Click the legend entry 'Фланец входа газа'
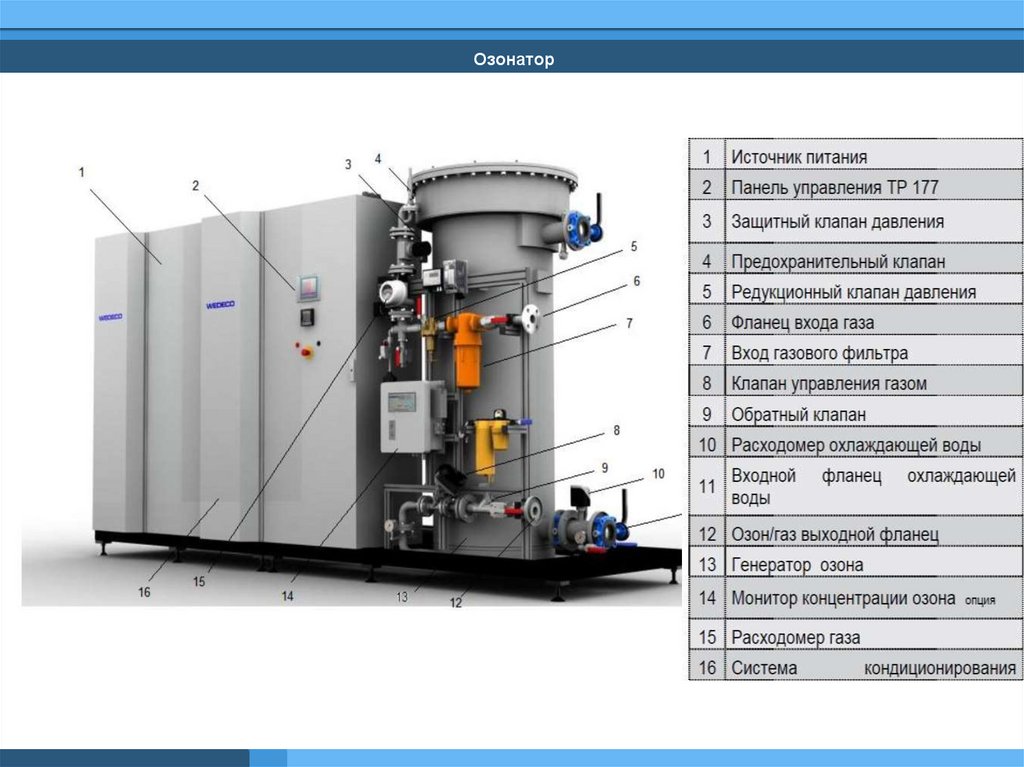1024x767 pixels. tap(802, 322)
